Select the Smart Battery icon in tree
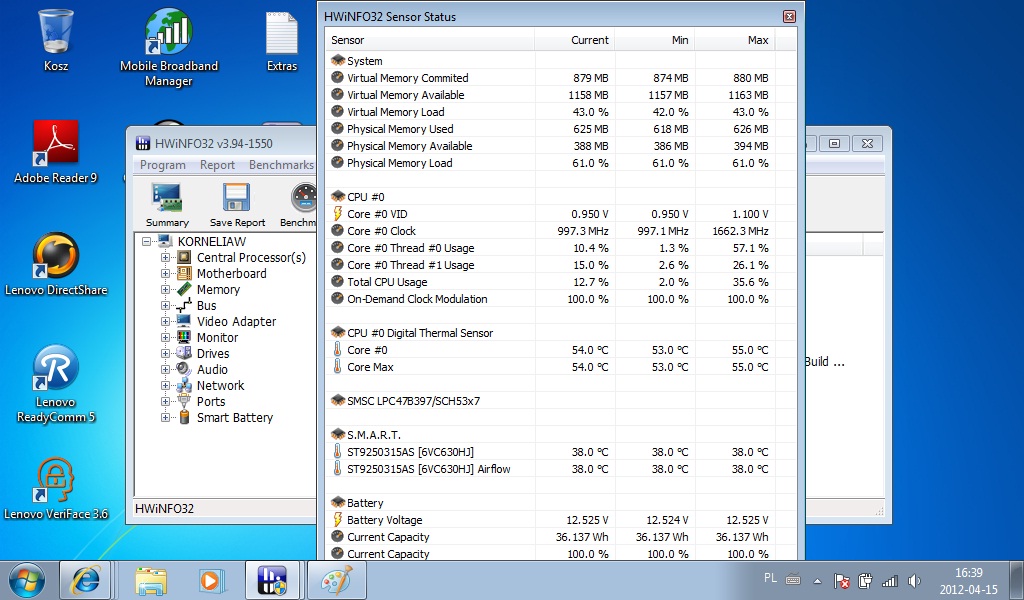This screenshot has height=600, width=1024. coord(185,417)
